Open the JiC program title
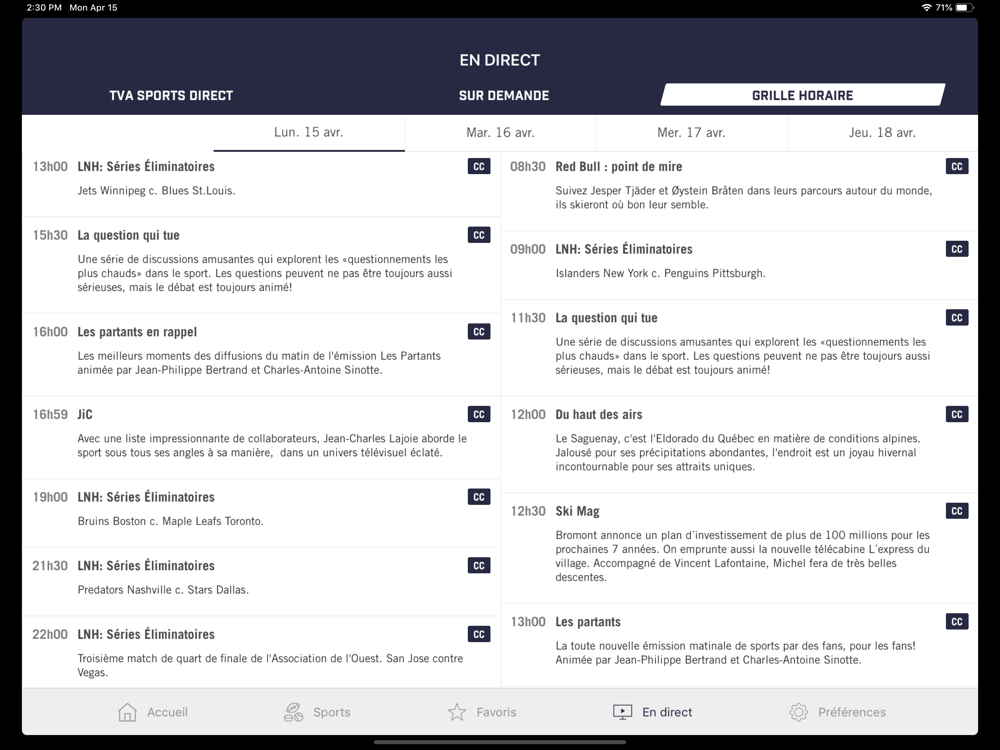1000x750 pixels. point(85,415)
